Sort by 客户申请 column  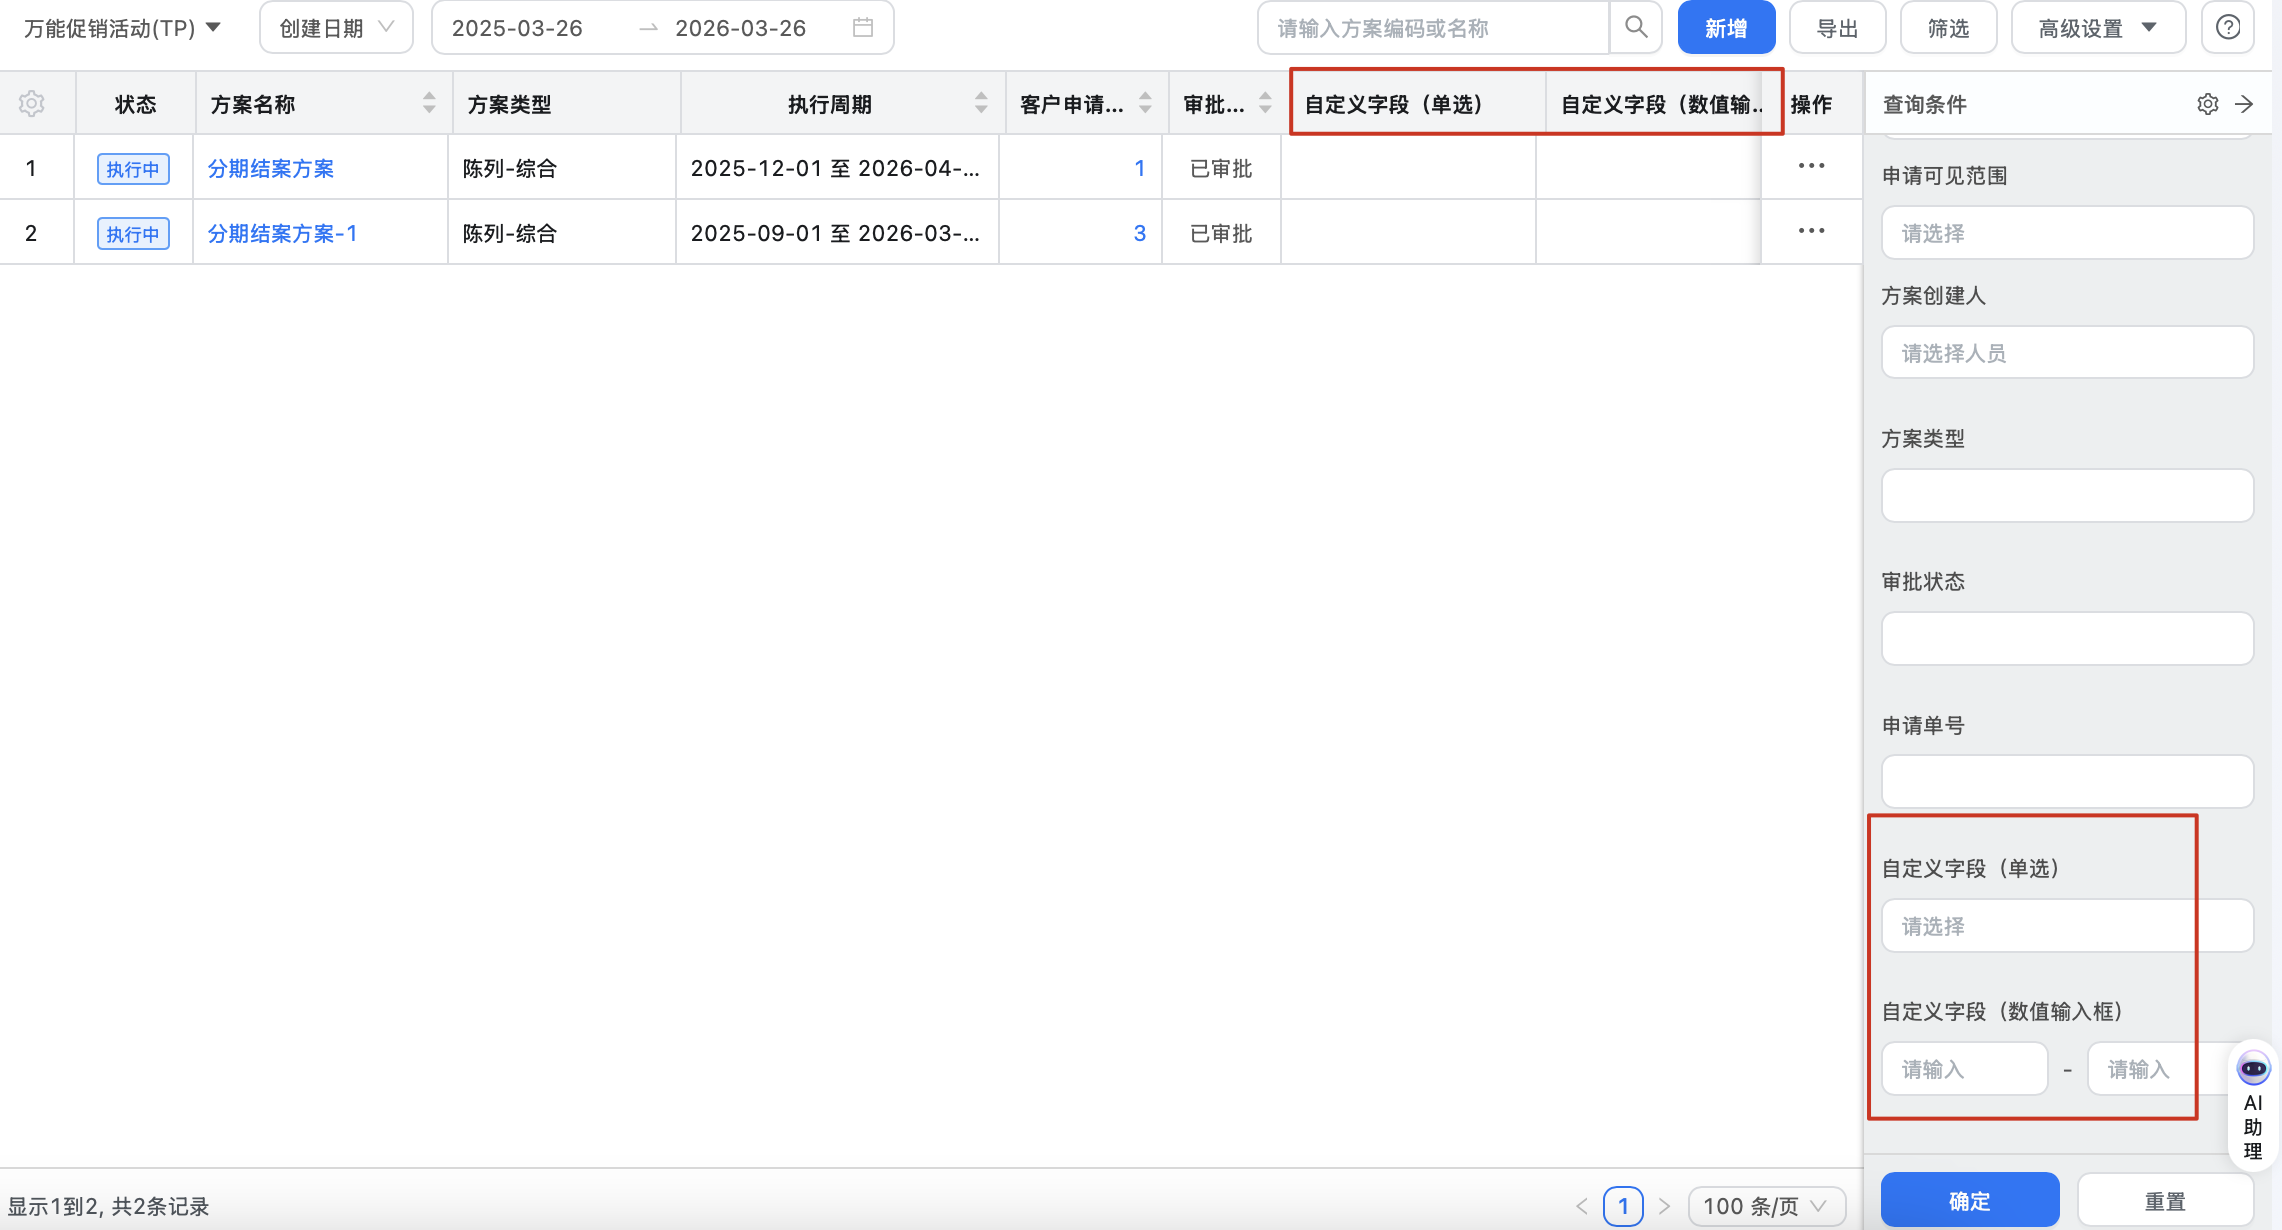click(x=1146, y=103)
